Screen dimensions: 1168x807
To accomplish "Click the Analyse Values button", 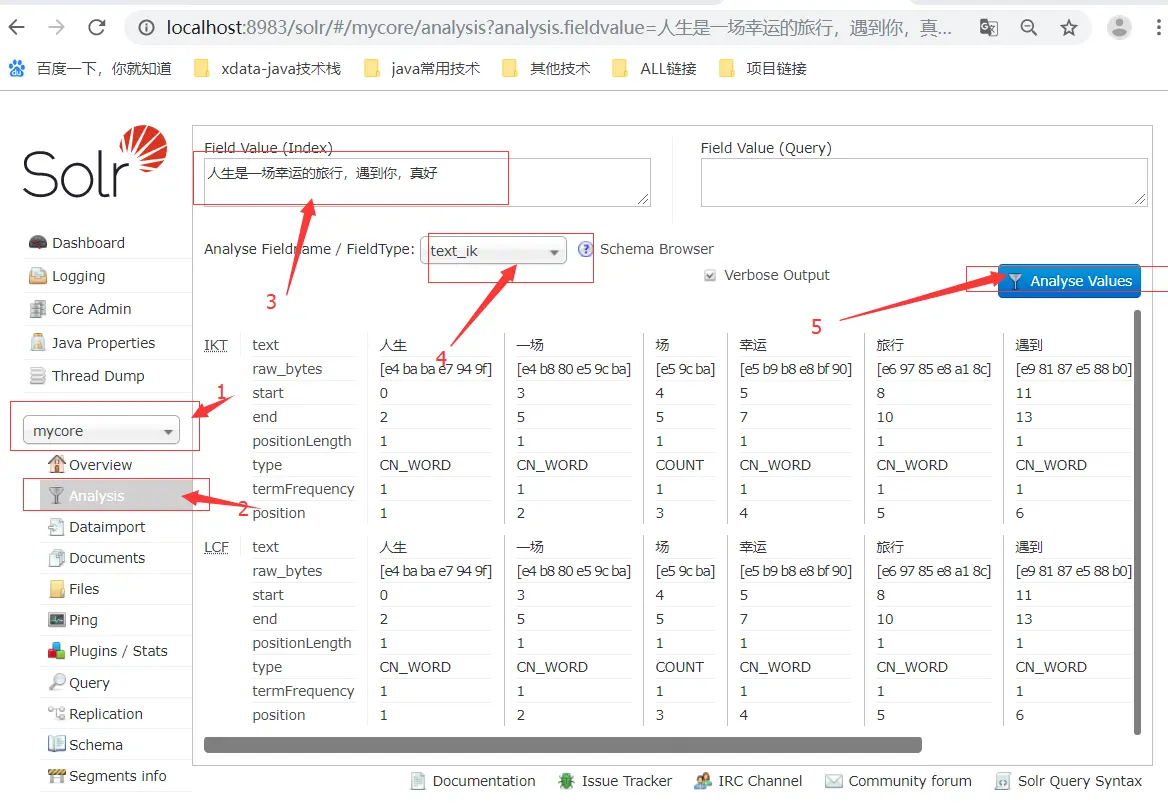I will (x=1069, y=281).
